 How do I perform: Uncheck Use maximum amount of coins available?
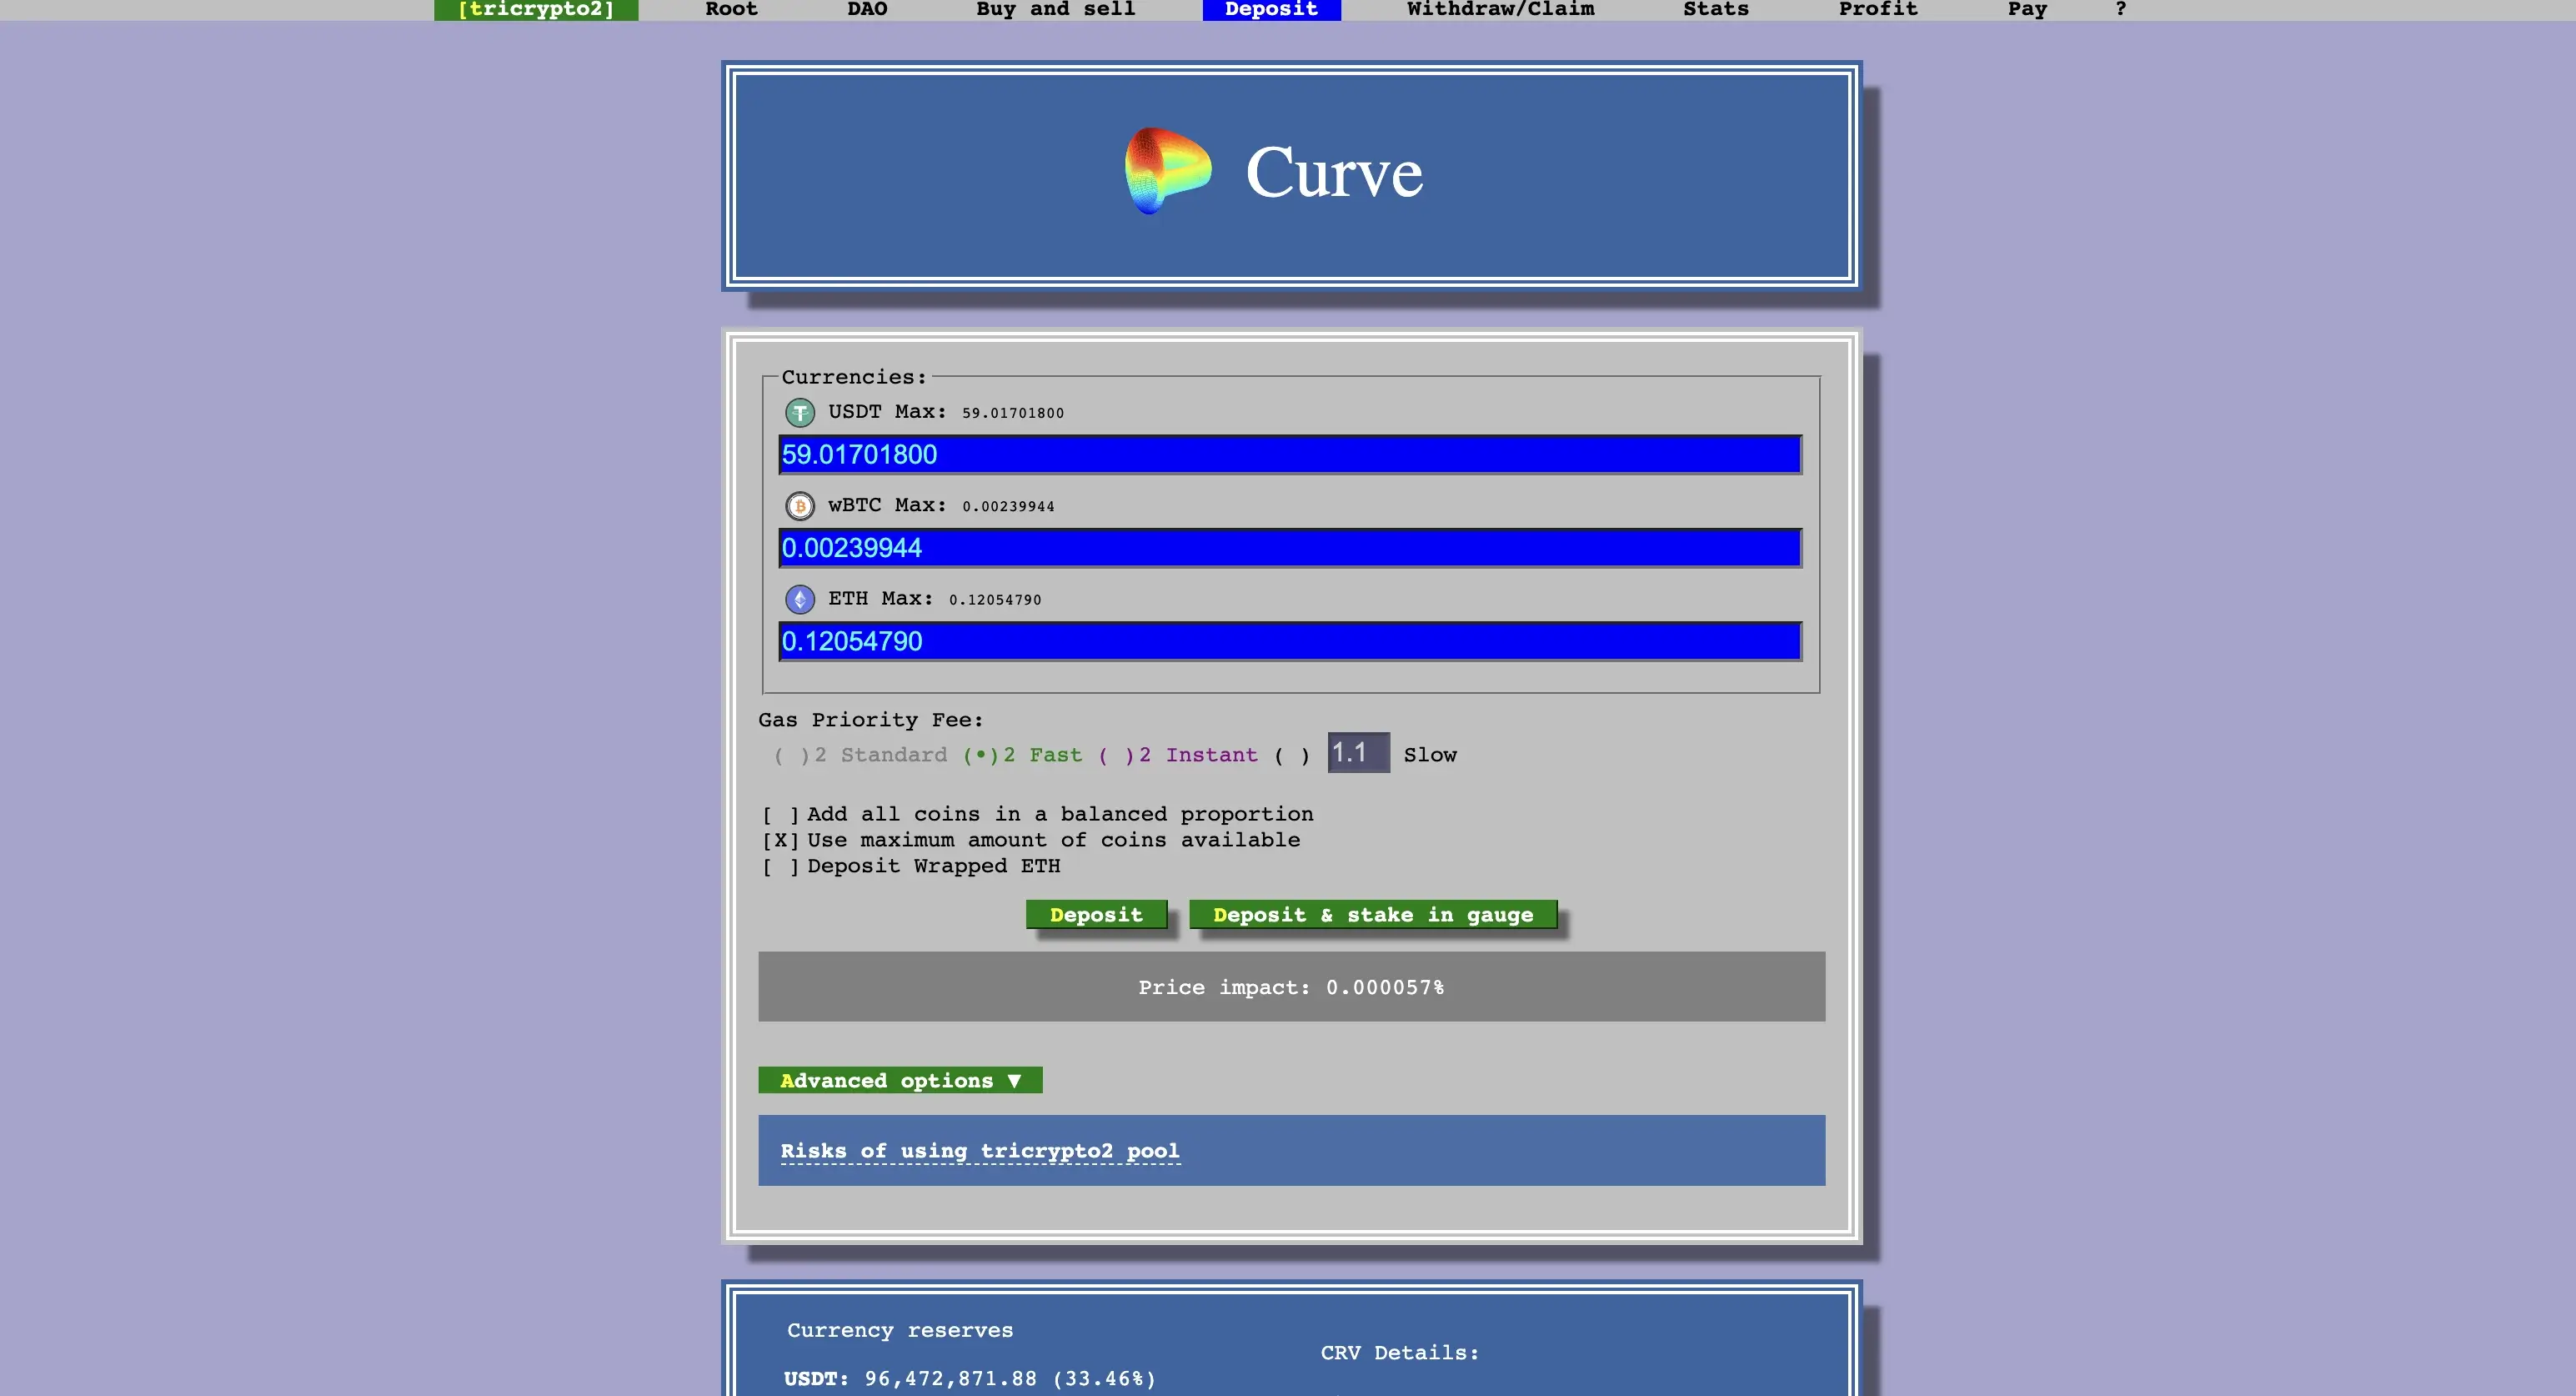point(781,841)
